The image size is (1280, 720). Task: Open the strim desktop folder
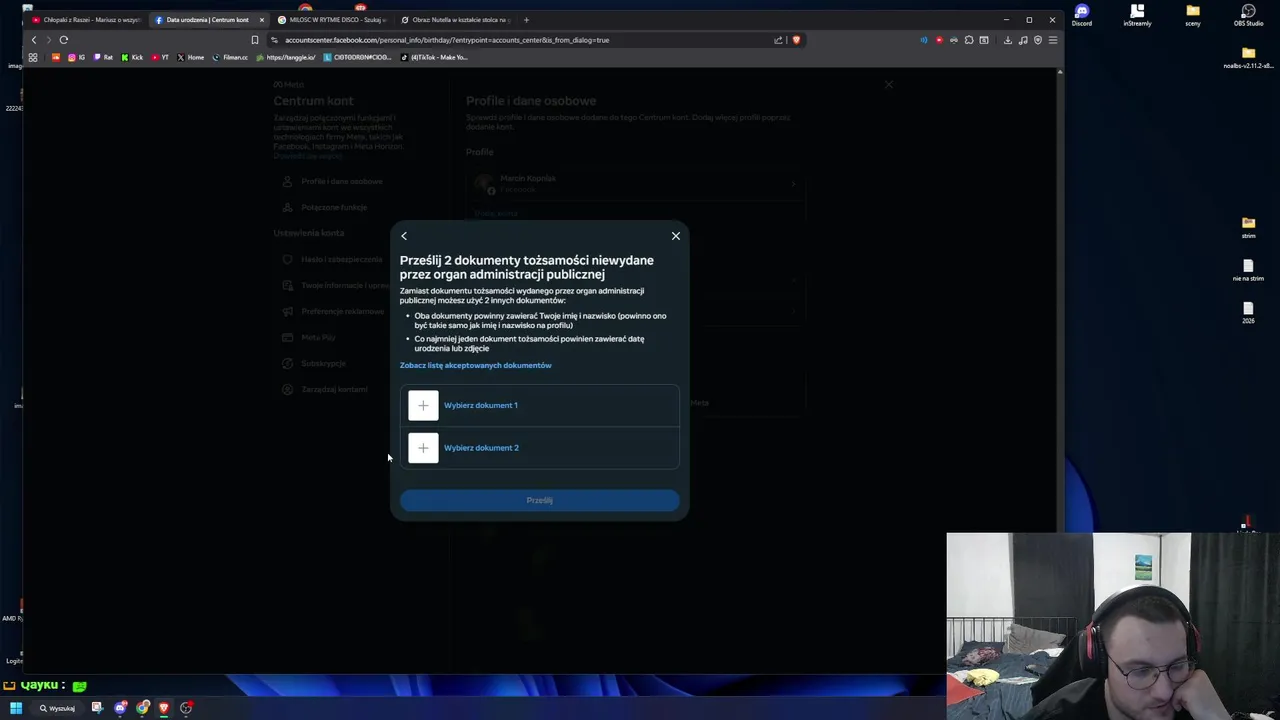tap(1248, 227)
